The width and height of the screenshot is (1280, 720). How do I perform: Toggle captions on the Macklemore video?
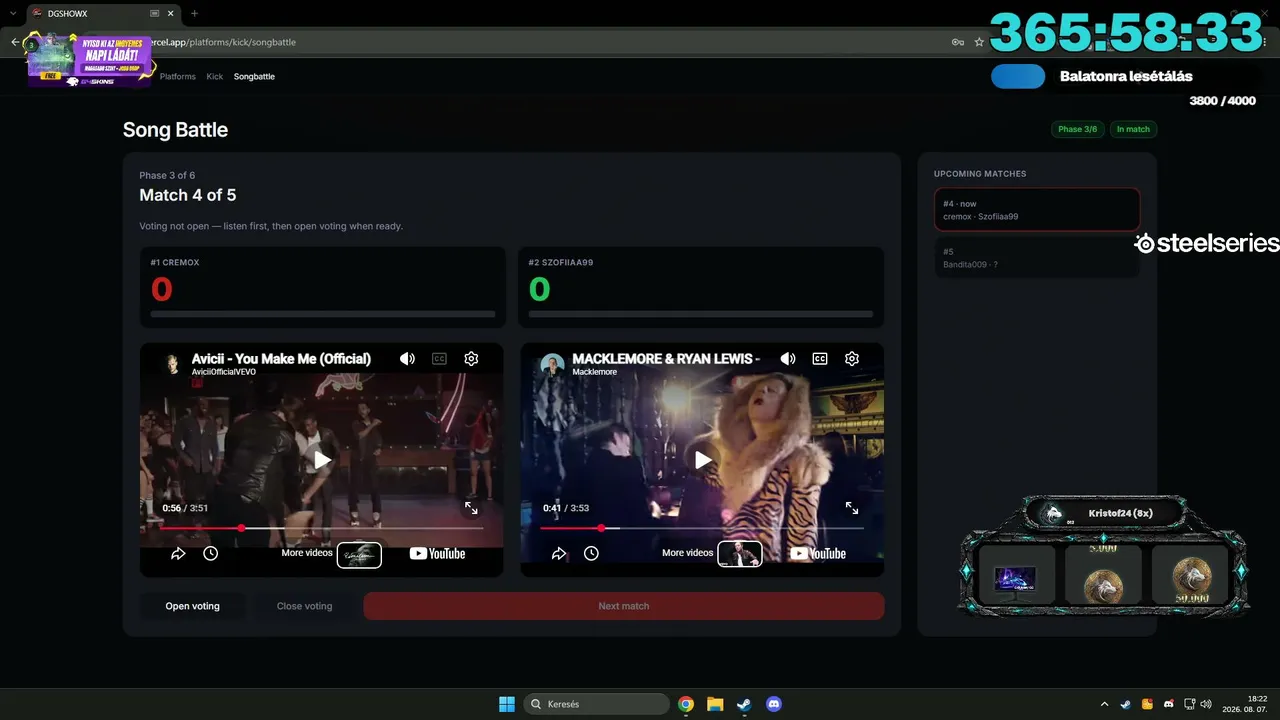820,359
